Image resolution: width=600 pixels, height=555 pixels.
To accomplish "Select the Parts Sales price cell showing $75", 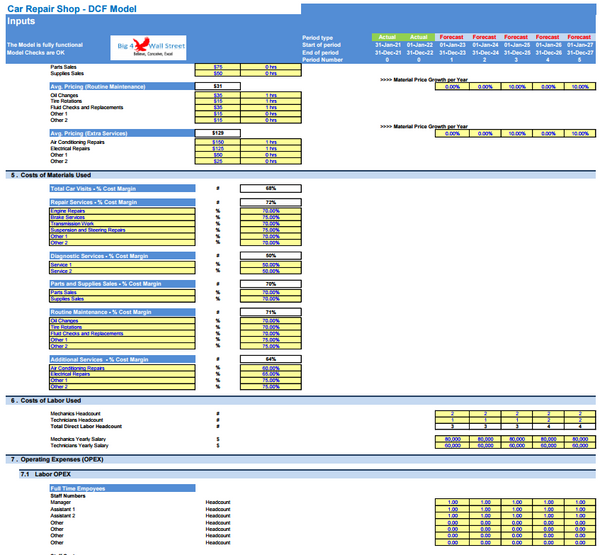I will [218, 66].
